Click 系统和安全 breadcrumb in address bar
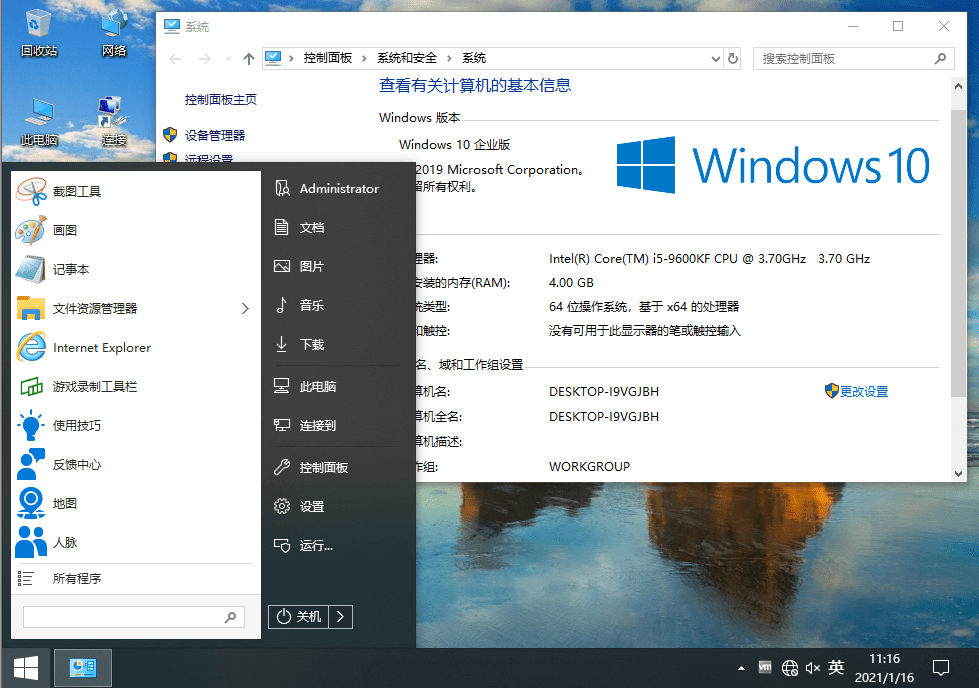Viewport: 979px width, 688px height. [x=407, y=58]
